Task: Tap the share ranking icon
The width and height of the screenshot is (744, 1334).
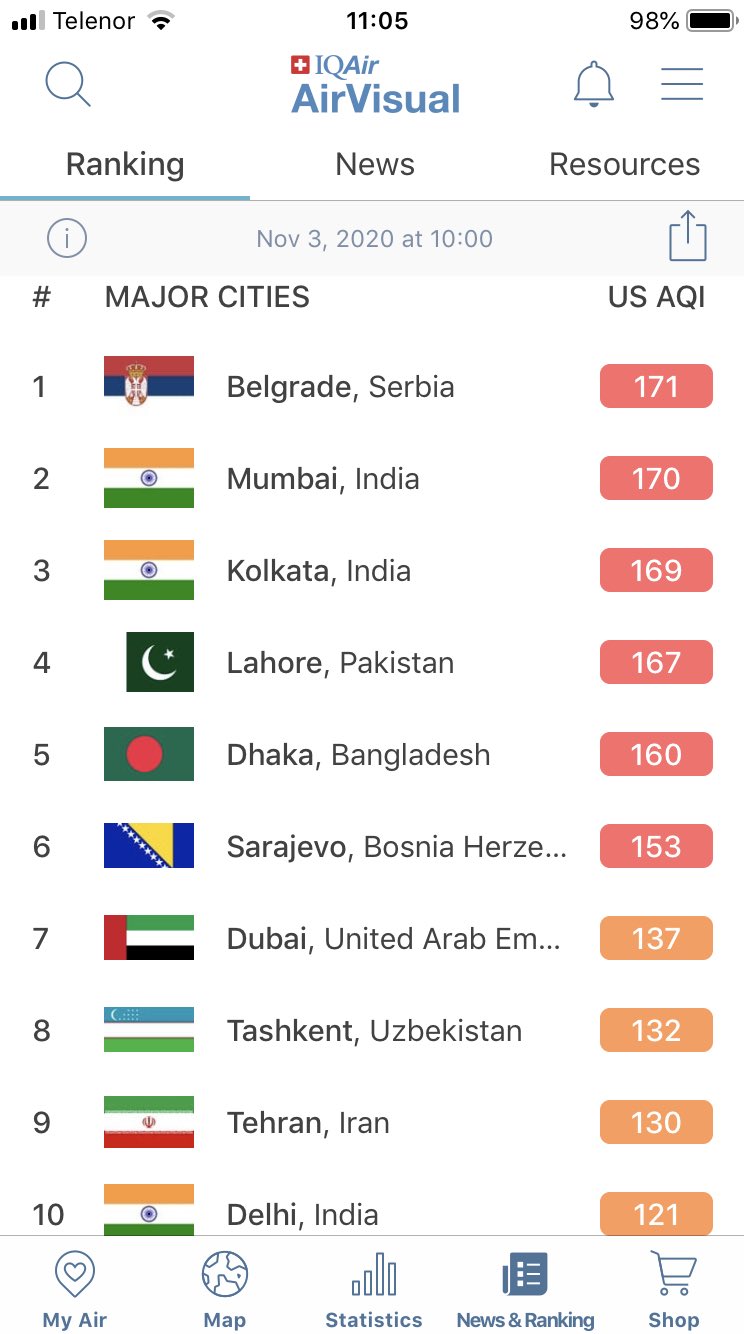Action: (687, 237)
